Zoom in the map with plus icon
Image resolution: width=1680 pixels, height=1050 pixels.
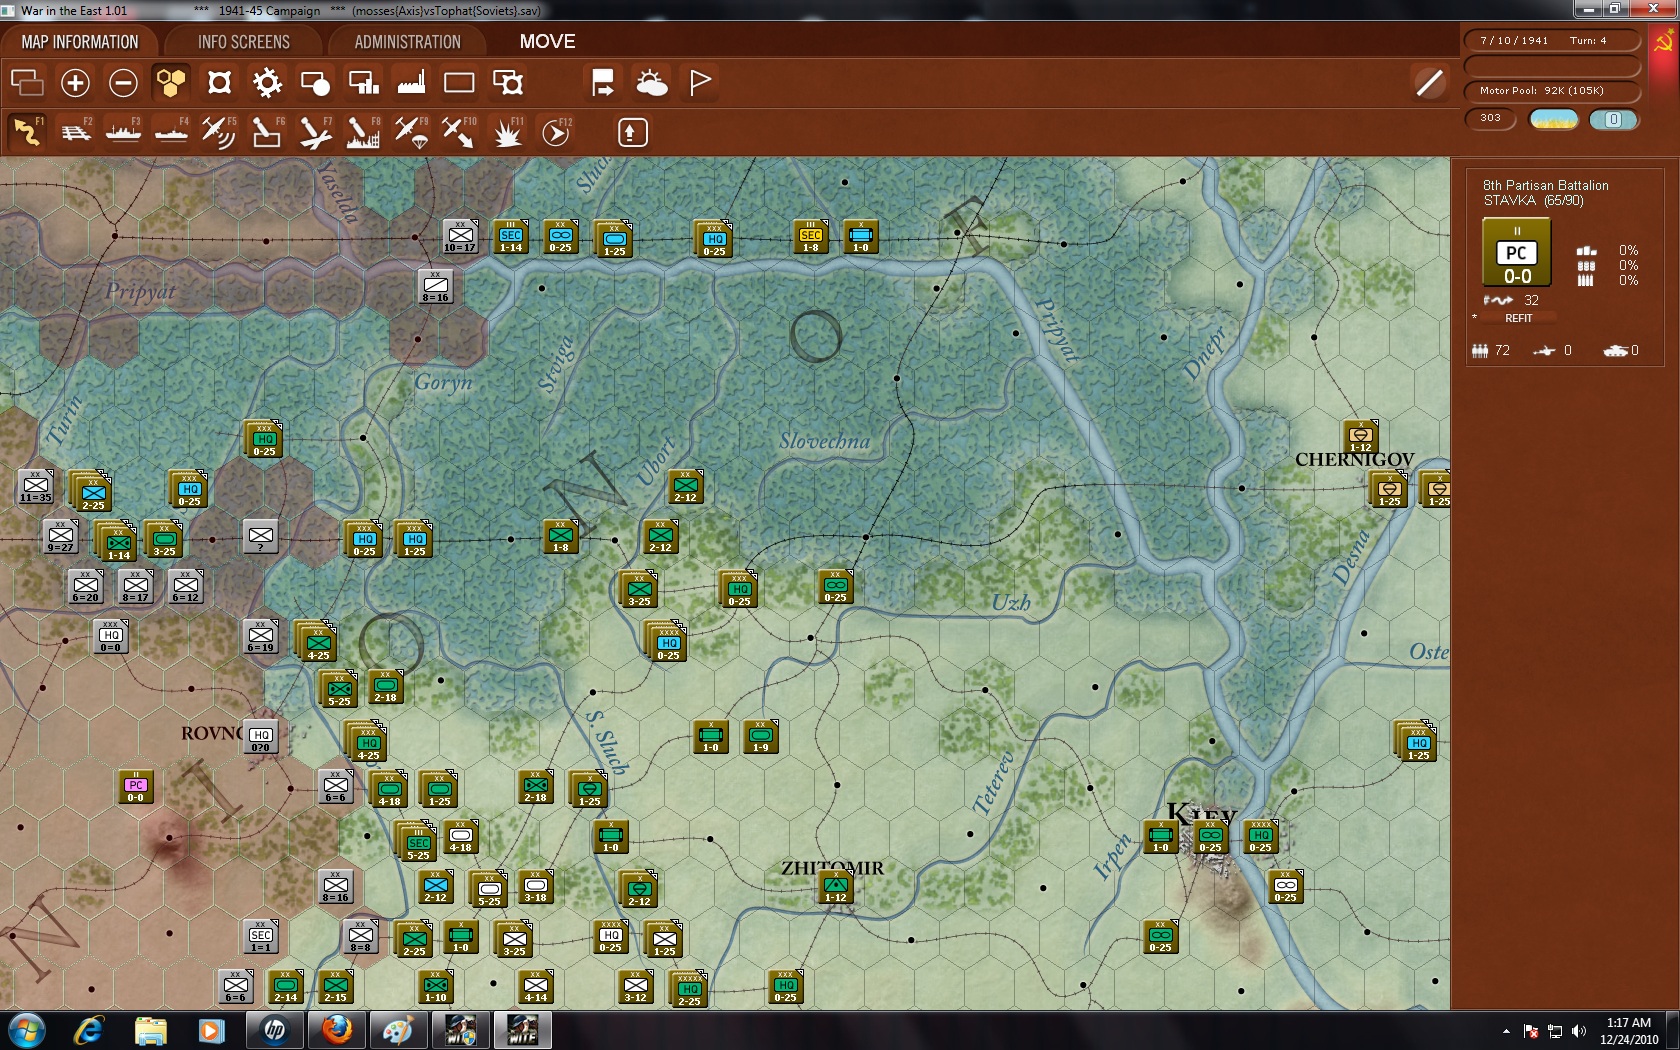[75, 82]
